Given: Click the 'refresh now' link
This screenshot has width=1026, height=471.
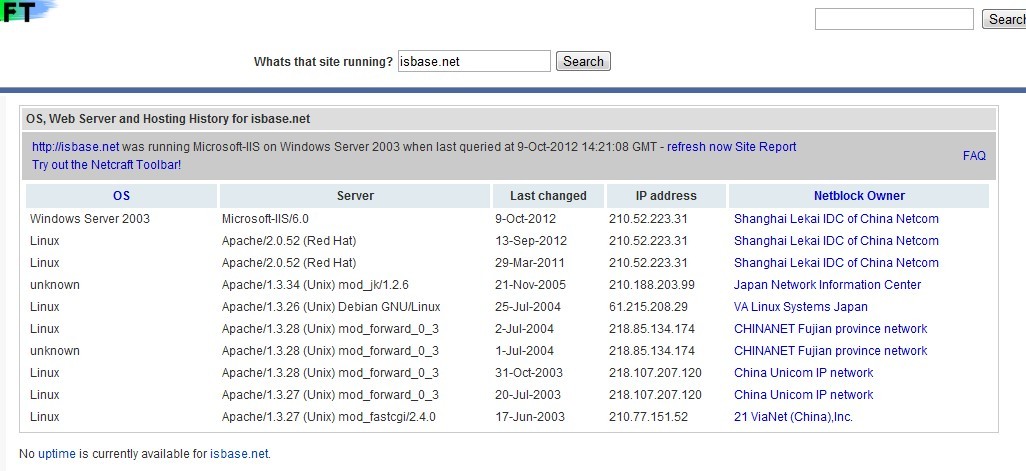Looking at the screenshot, I should click(699, 147).
